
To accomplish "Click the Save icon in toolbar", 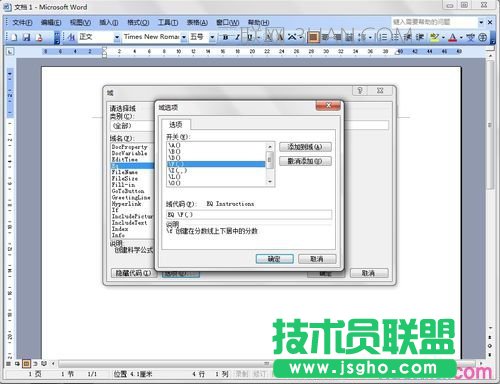I will point(26,37).
